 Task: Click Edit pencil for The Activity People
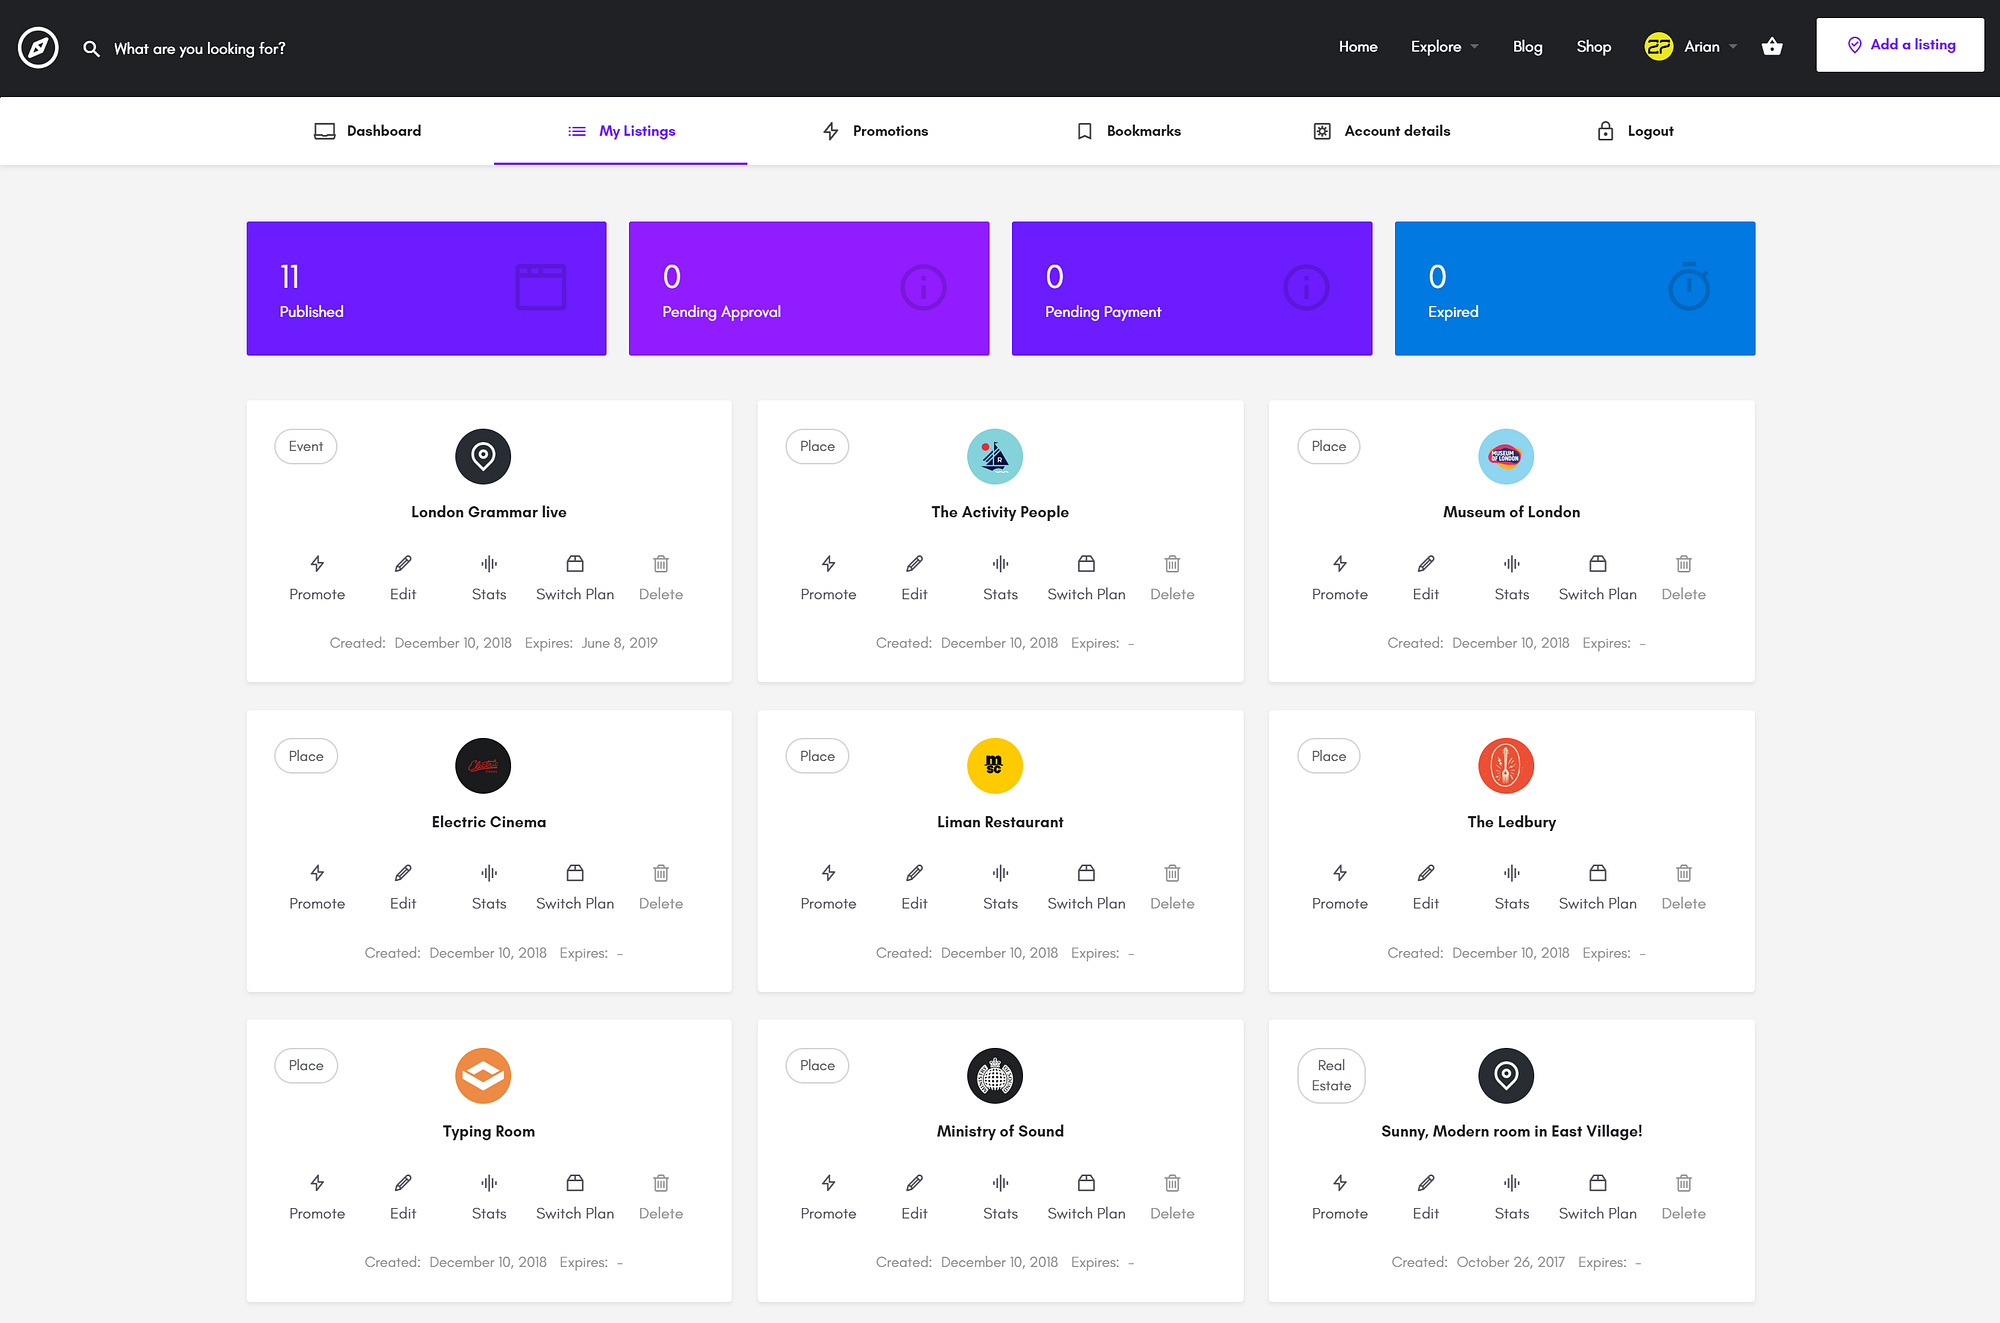(x=914, y=564)
